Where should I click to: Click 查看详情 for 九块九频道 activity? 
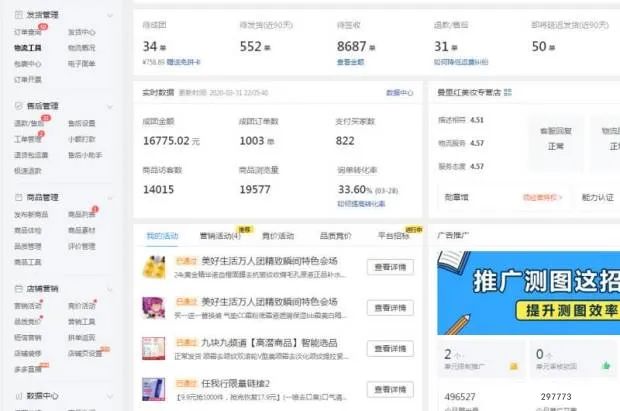point(390,349)
